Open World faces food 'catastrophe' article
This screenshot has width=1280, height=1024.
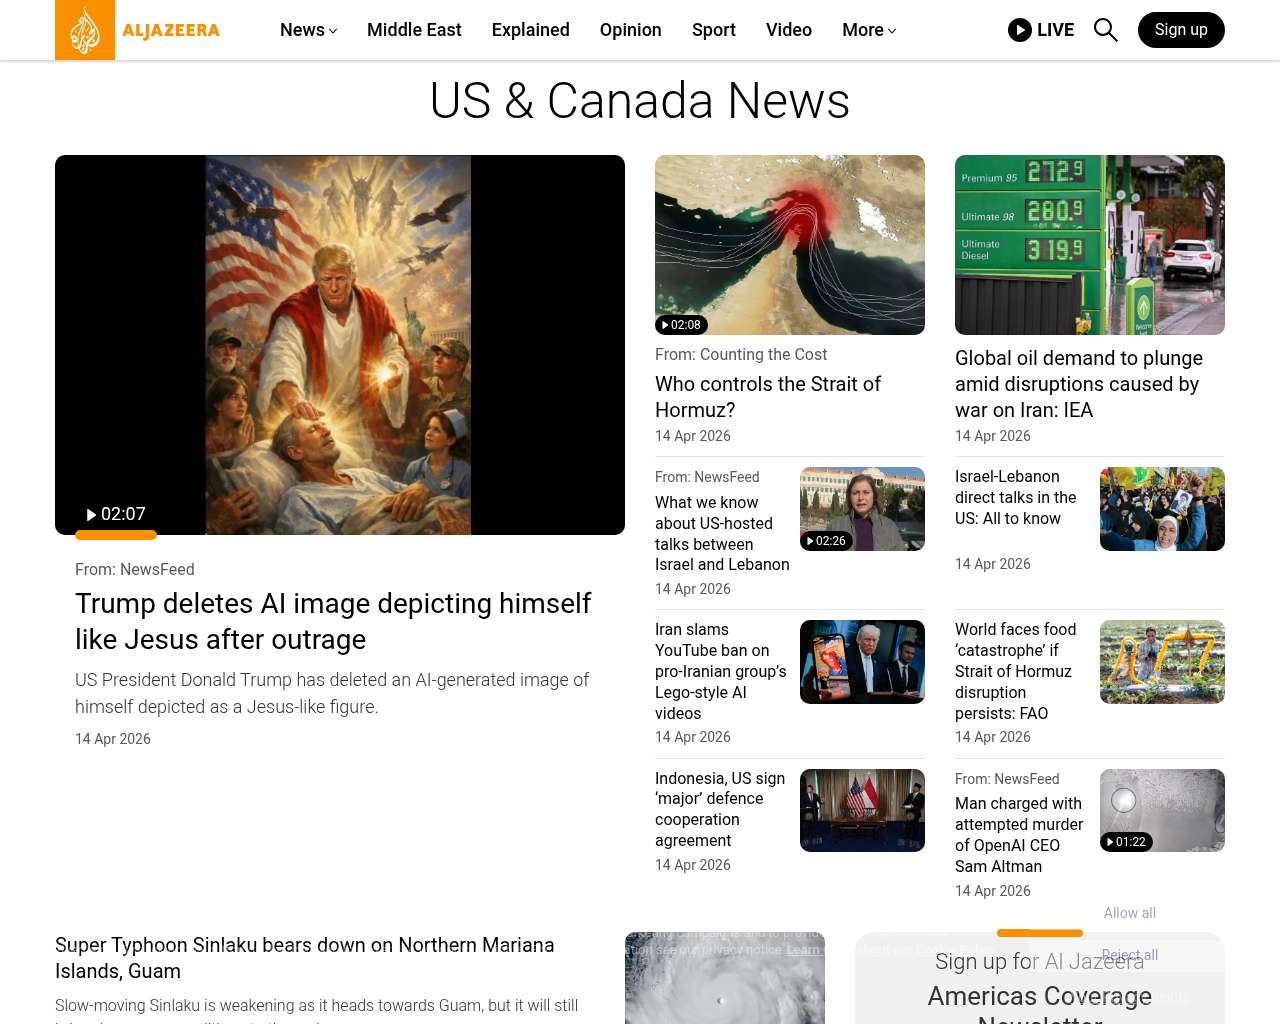click(1016, 671)
